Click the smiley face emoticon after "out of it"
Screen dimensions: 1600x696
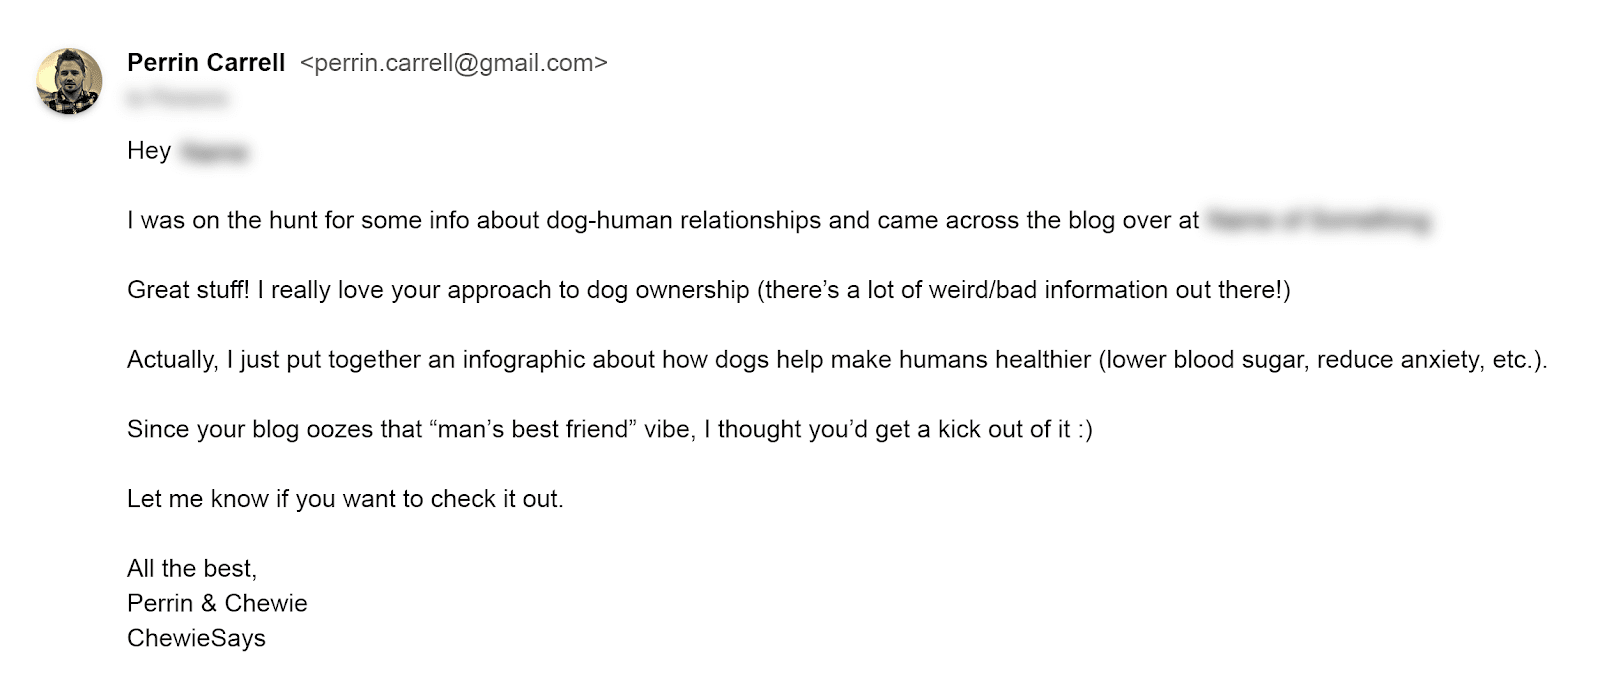(1084, 430)
